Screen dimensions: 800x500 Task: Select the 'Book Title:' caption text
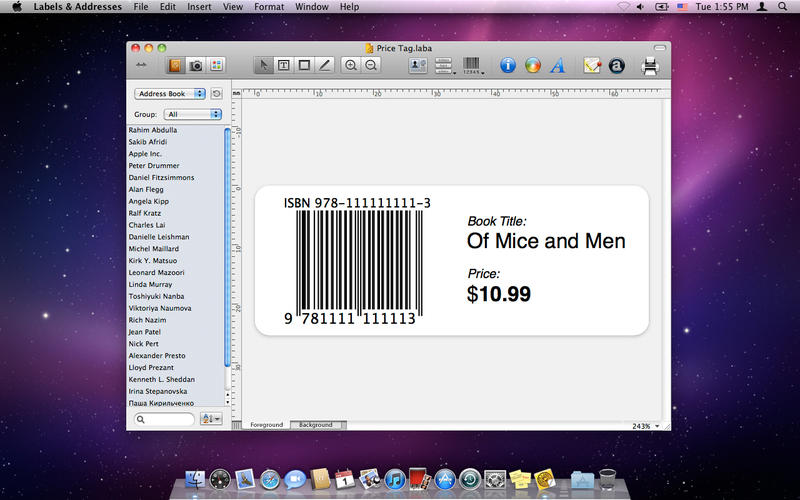click(x=497, y=221)
